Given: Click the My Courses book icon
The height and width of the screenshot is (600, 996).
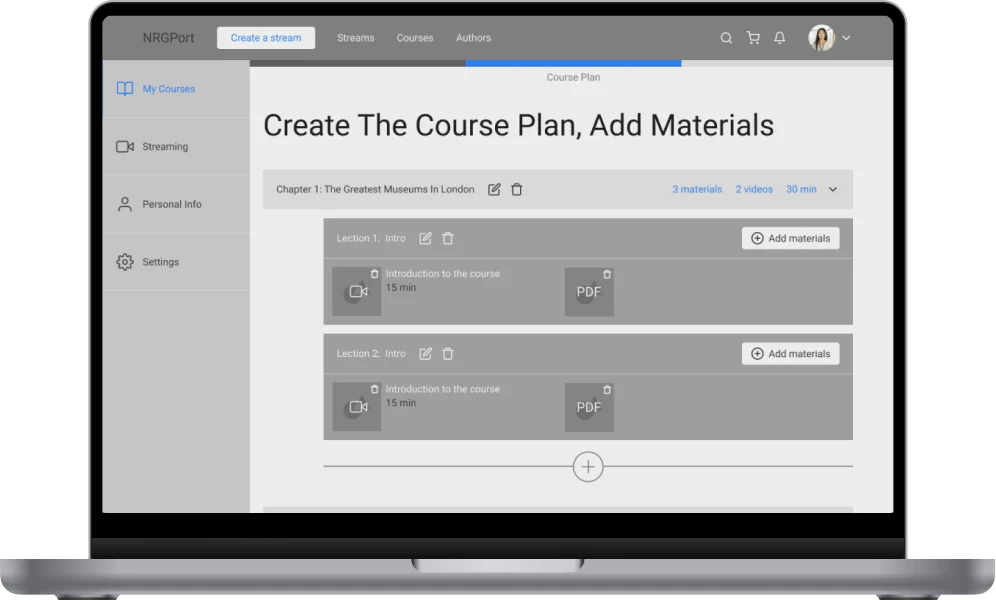Looking at the screenshot, I should tap(125, 89).
